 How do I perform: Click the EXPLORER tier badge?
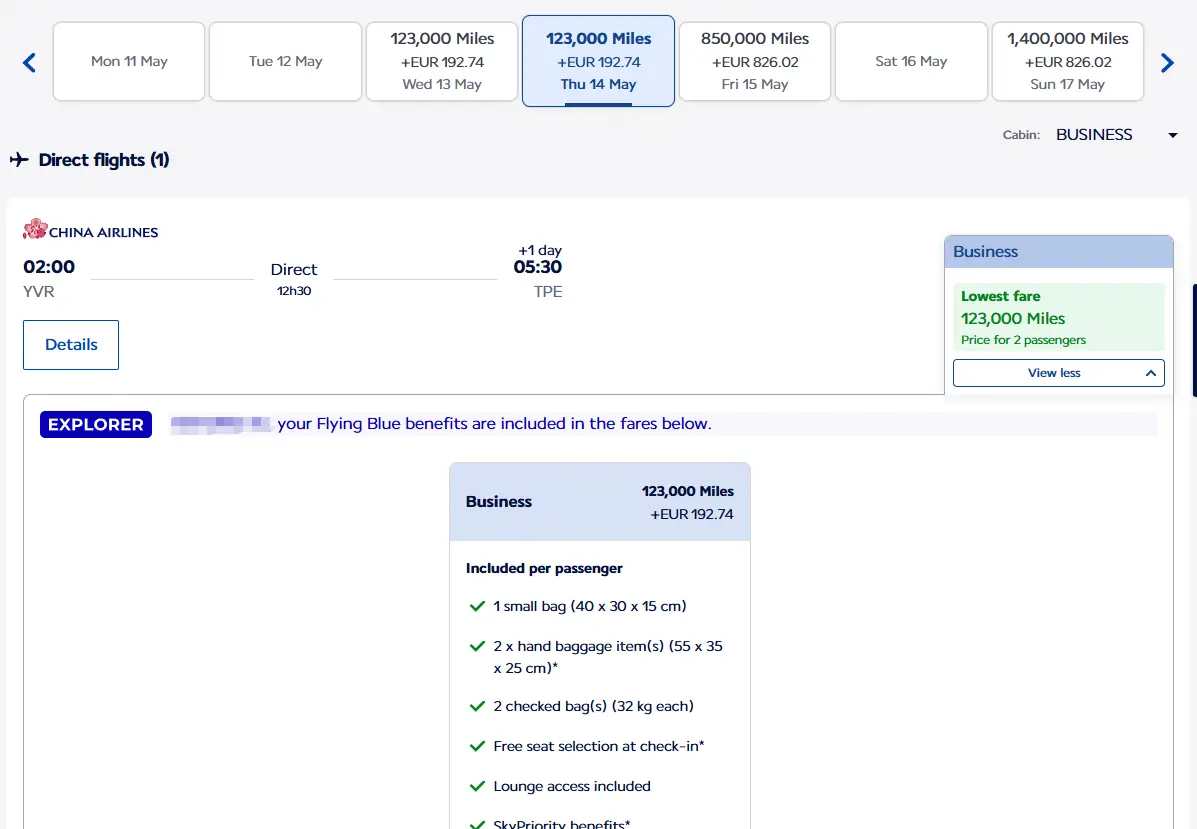pos(96,424)
